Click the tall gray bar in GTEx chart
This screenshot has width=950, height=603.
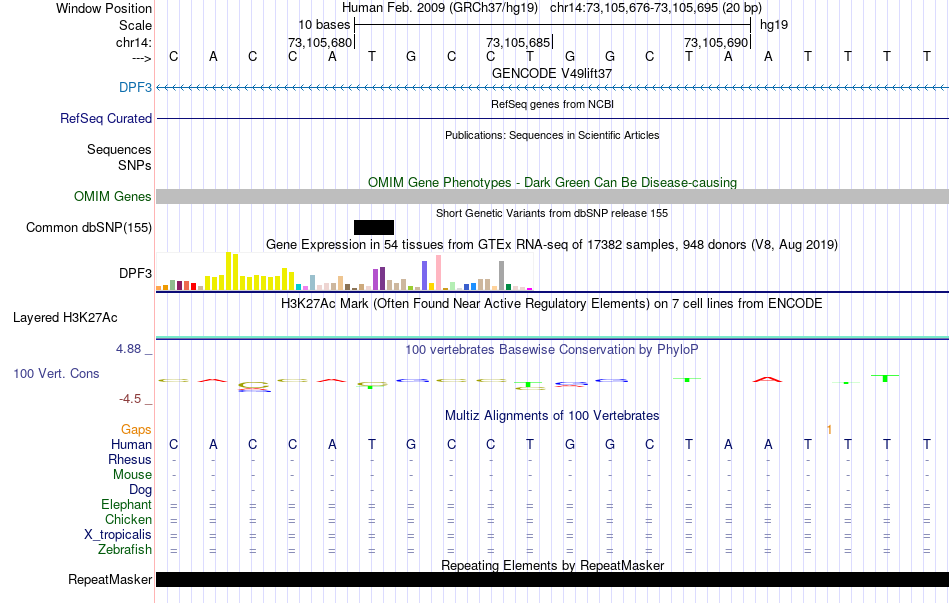click(x=502, y=276)
